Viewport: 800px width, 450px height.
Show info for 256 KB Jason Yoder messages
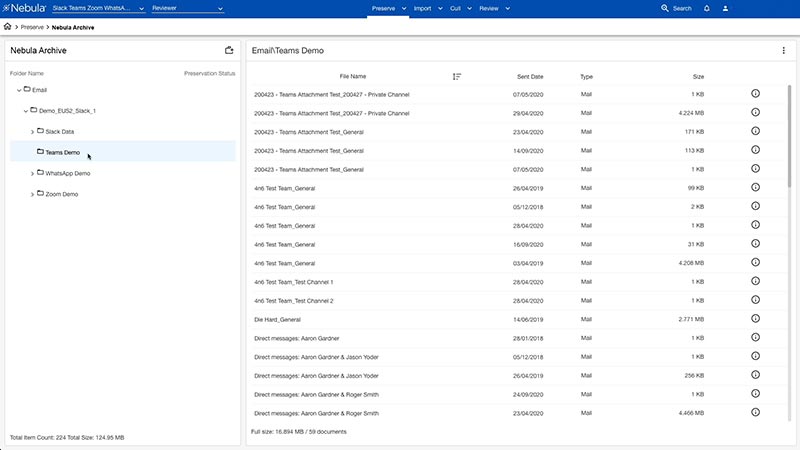coord(756,375)
